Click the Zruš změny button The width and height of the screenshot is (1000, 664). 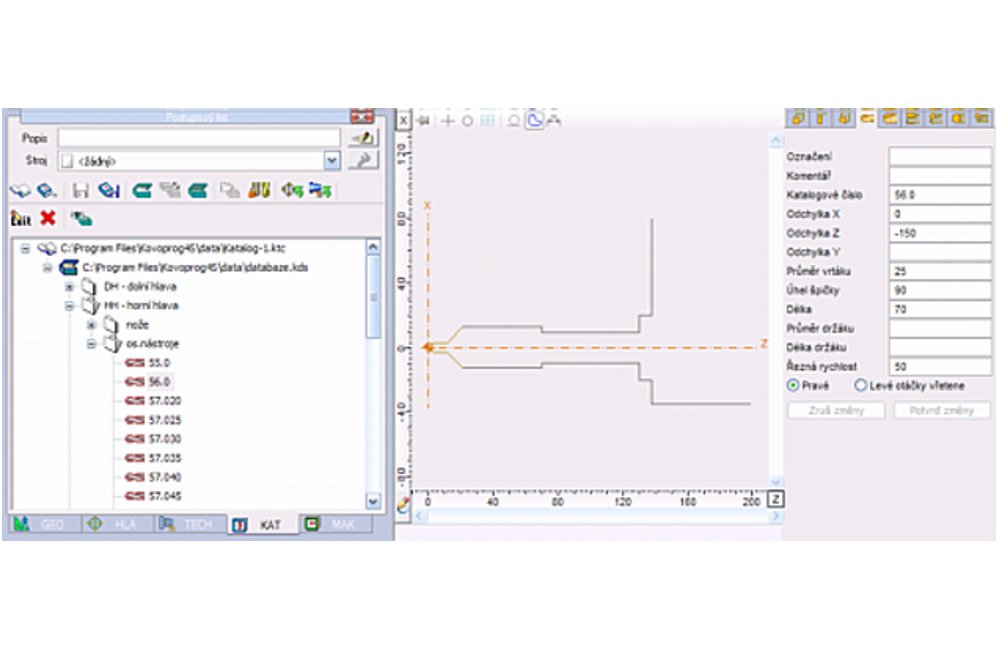(x=836, y=410)
